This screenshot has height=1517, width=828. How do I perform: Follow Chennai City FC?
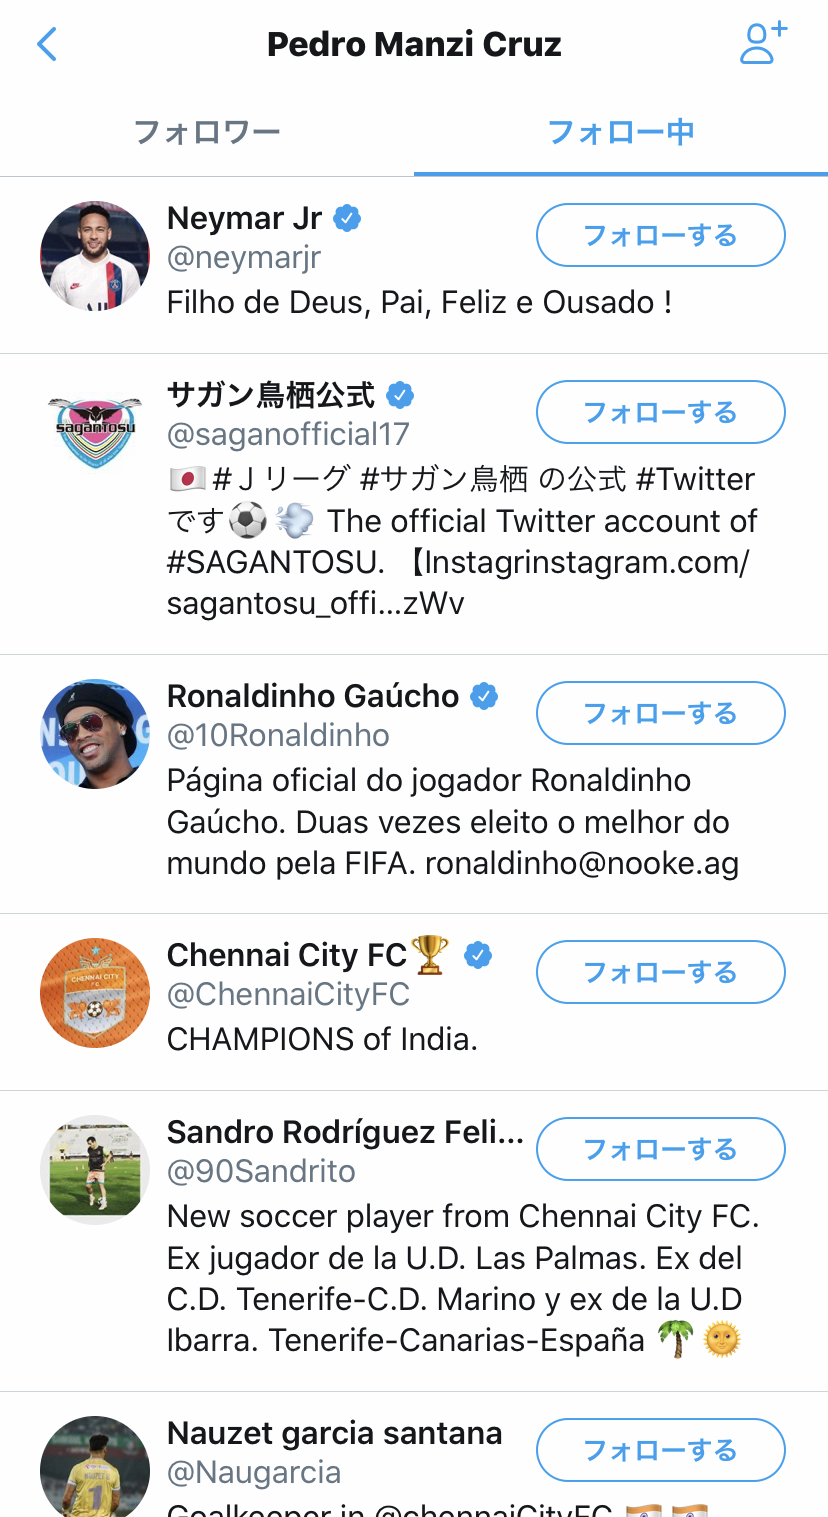[x=660, y=972]
